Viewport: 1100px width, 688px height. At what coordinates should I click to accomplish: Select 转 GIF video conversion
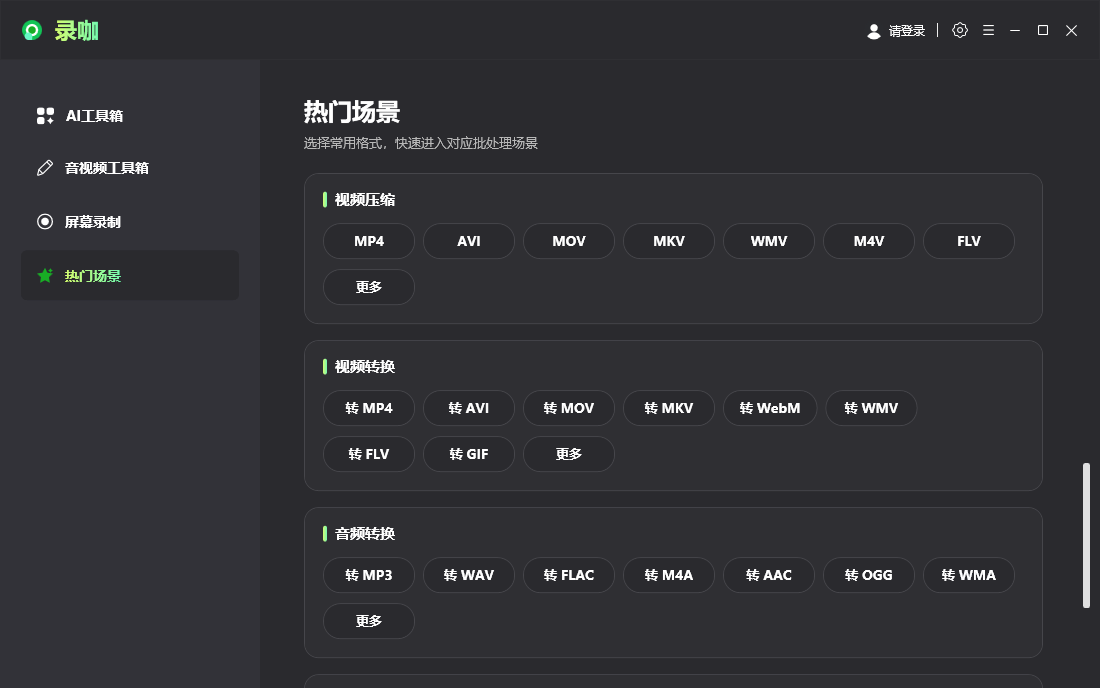[469, 454]
